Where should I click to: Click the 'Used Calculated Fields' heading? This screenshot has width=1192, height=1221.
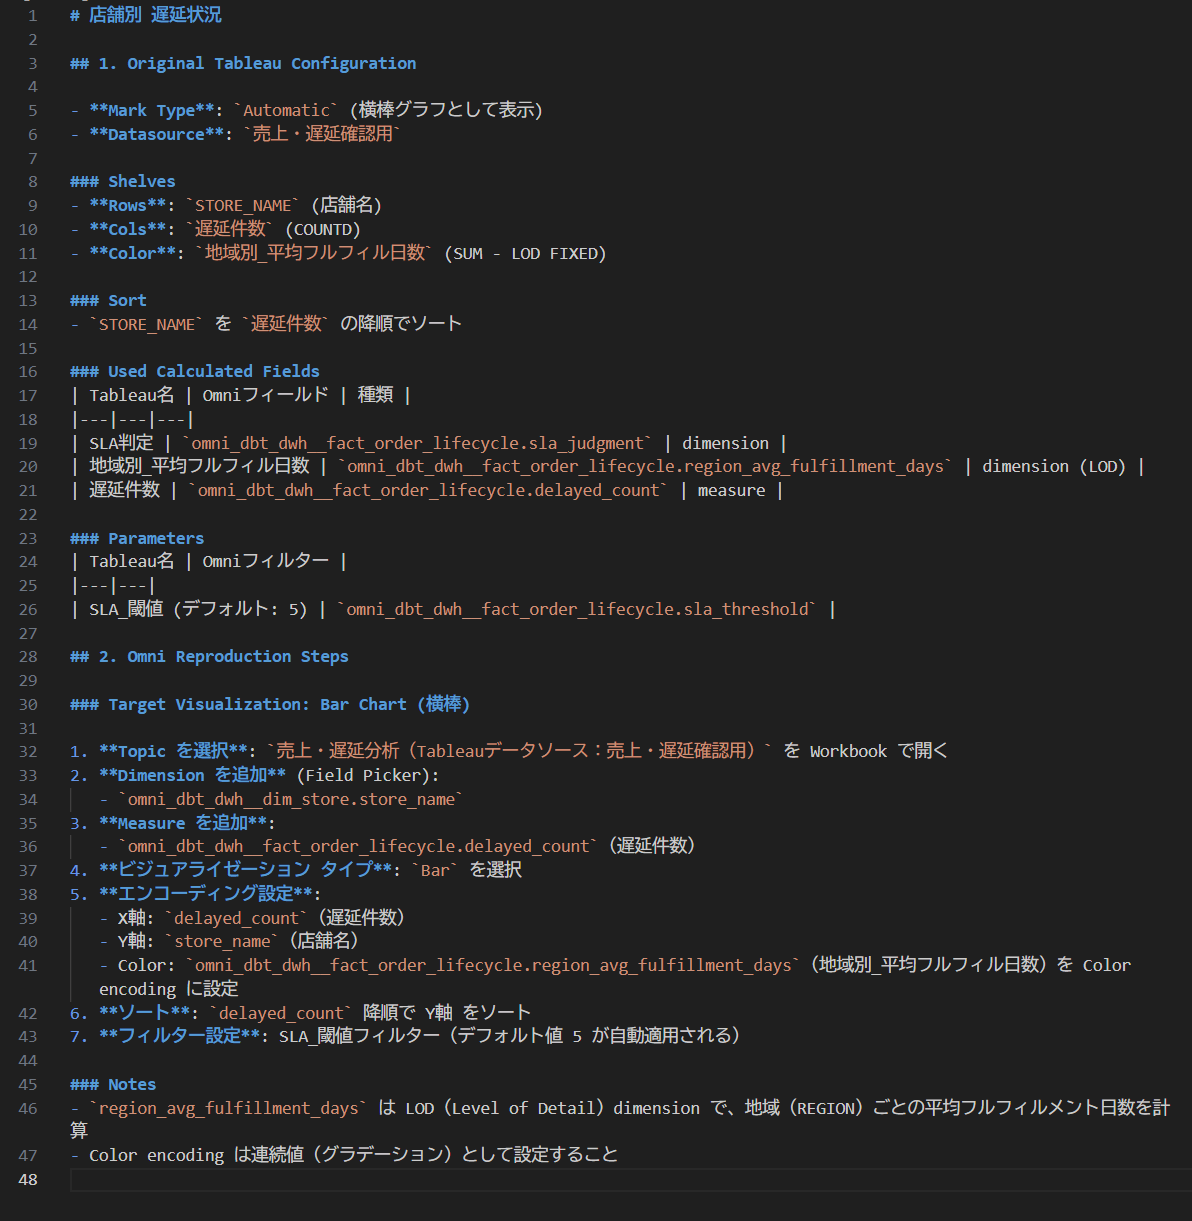[x=213, y=371]
